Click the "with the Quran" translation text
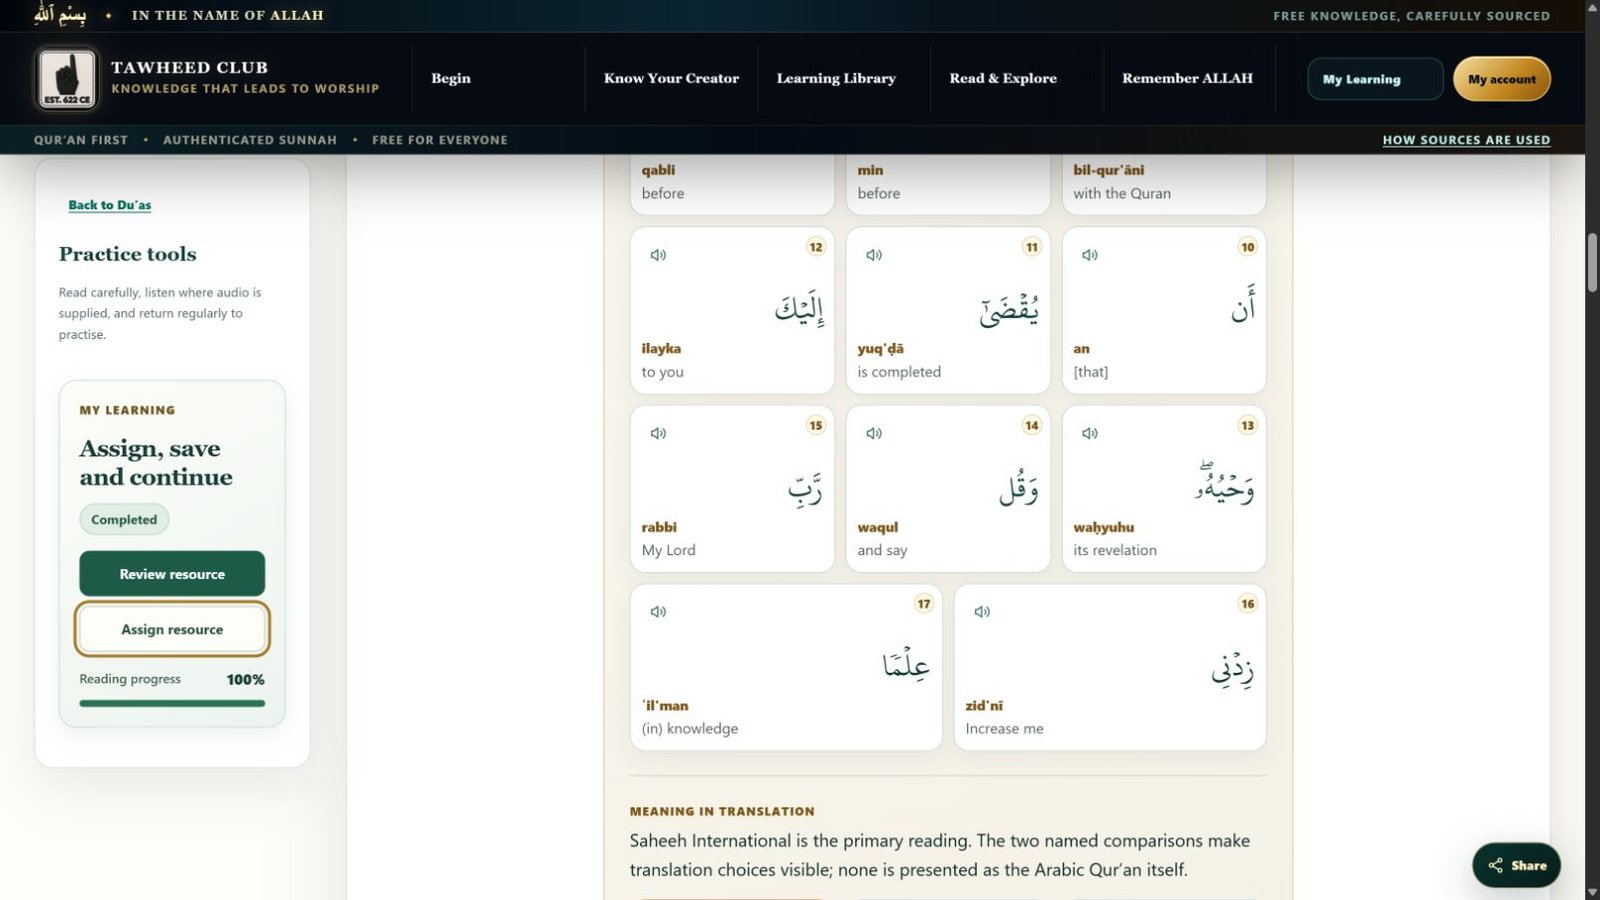Screen dimensions: 1600x900 1122,193
